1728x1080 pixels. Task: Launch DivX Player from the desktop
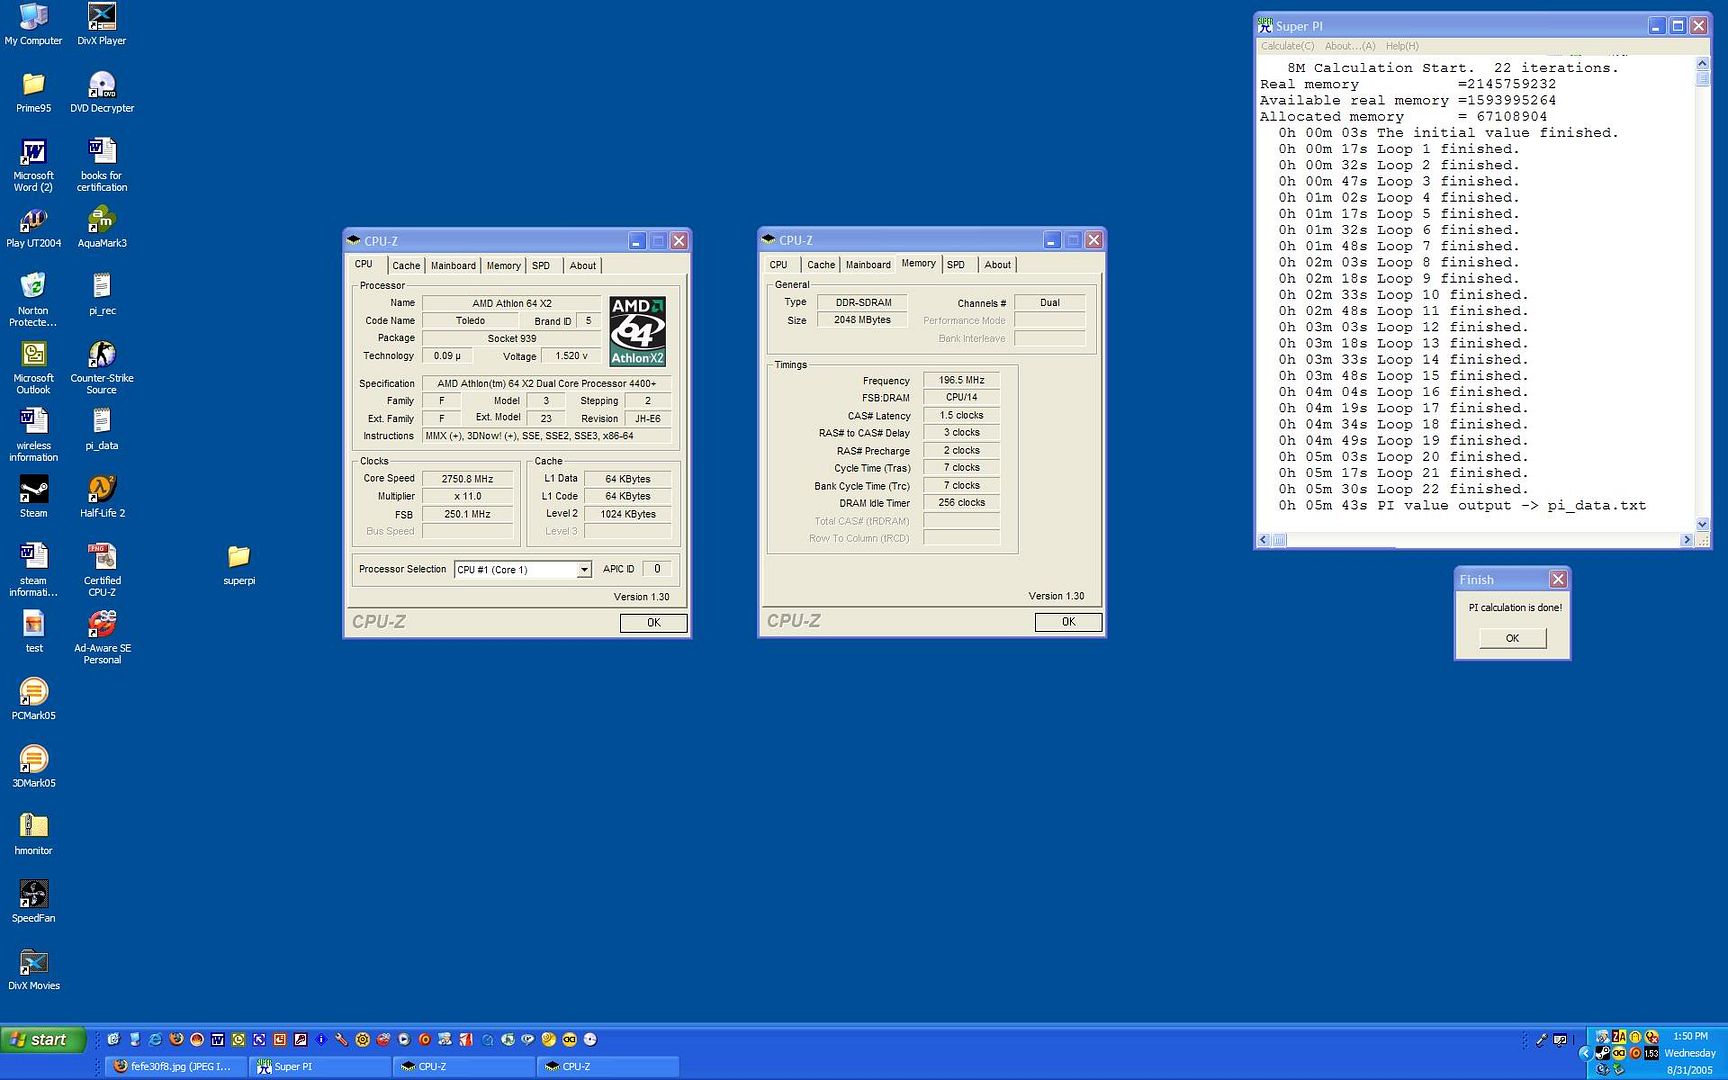[x=101, y=24]
